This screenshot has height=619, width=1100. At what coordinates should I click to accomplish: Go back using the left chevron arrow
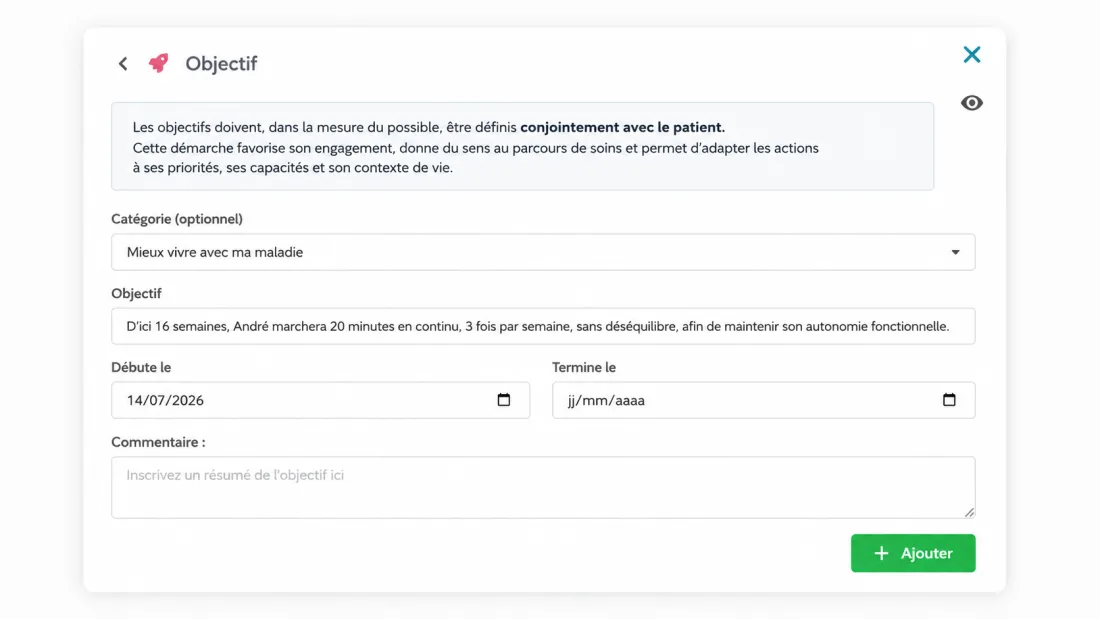pyautogui.click(x=123, y=64)
